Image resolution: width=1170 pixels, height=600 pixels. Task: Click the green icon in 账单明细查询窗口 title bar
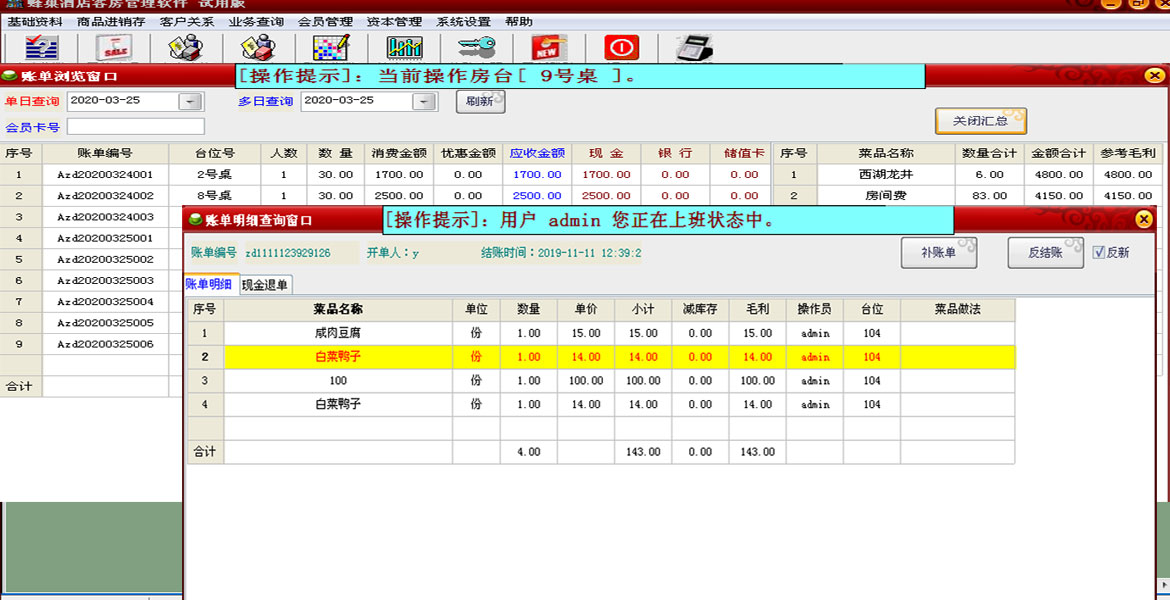(x=196, y=219)
